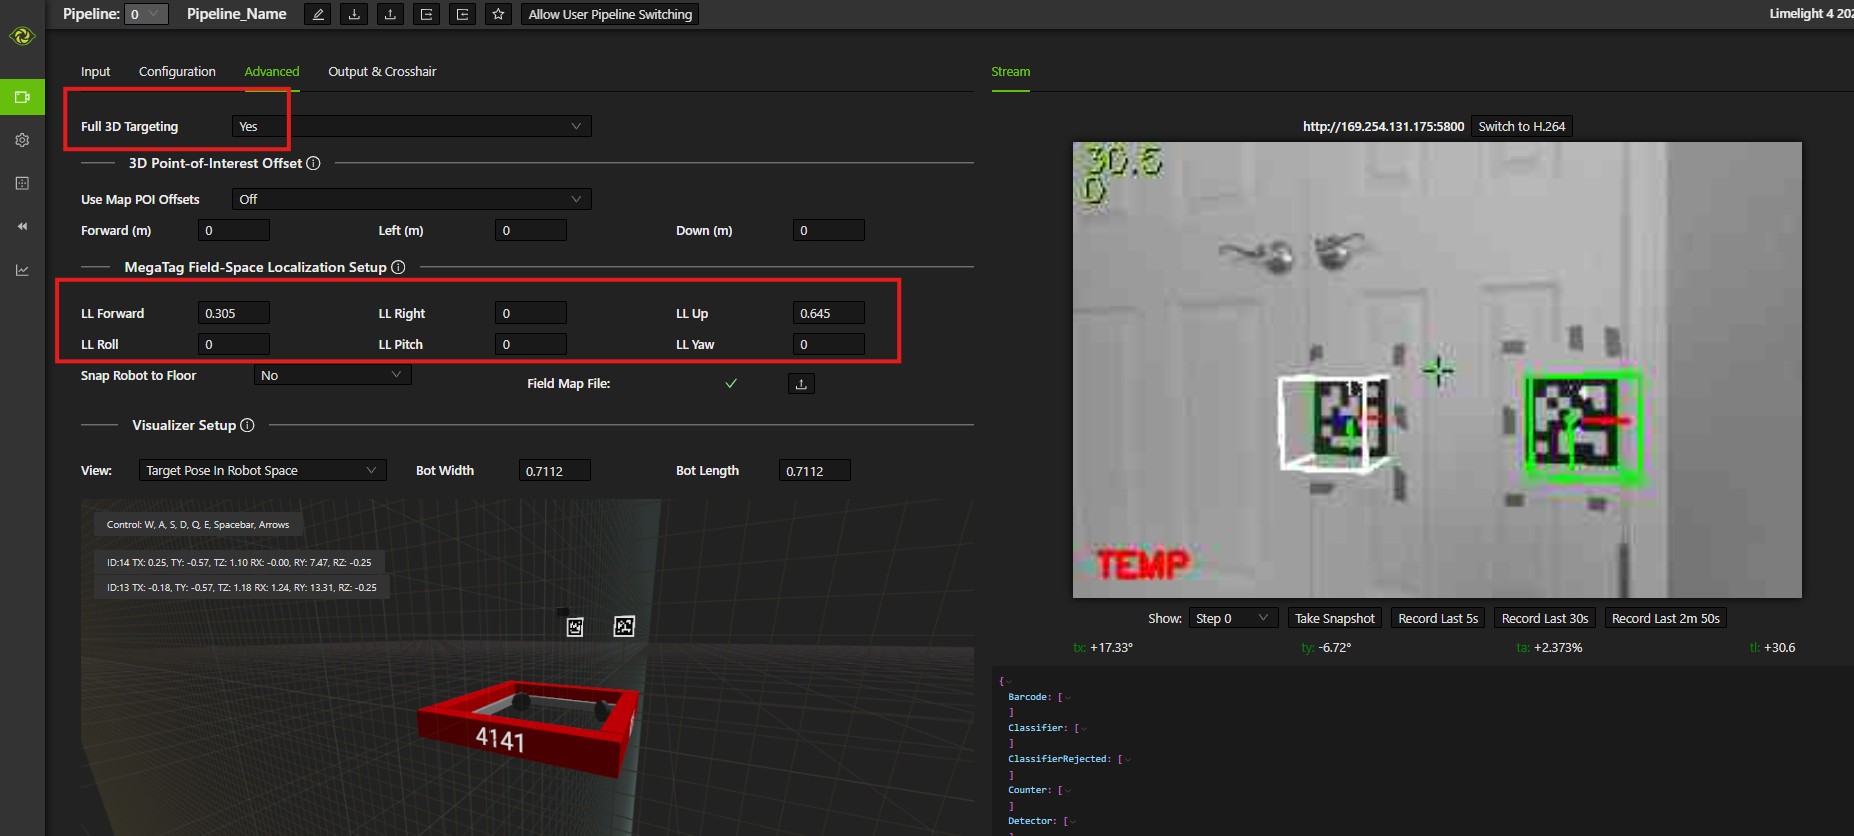Click Take Snapshot button
This screenshot has width=1854, height=836.
(x=1334, y=618)
